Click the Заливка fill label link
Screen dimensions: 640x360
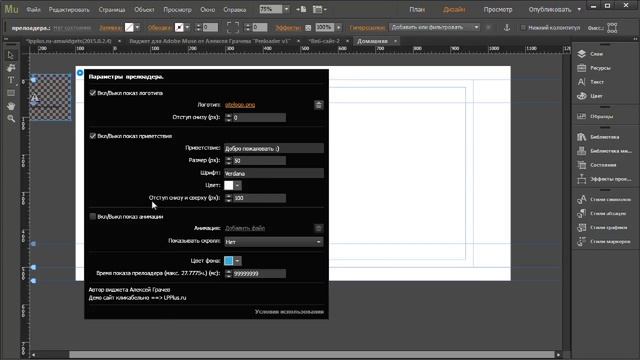click(x=110, y=28)
